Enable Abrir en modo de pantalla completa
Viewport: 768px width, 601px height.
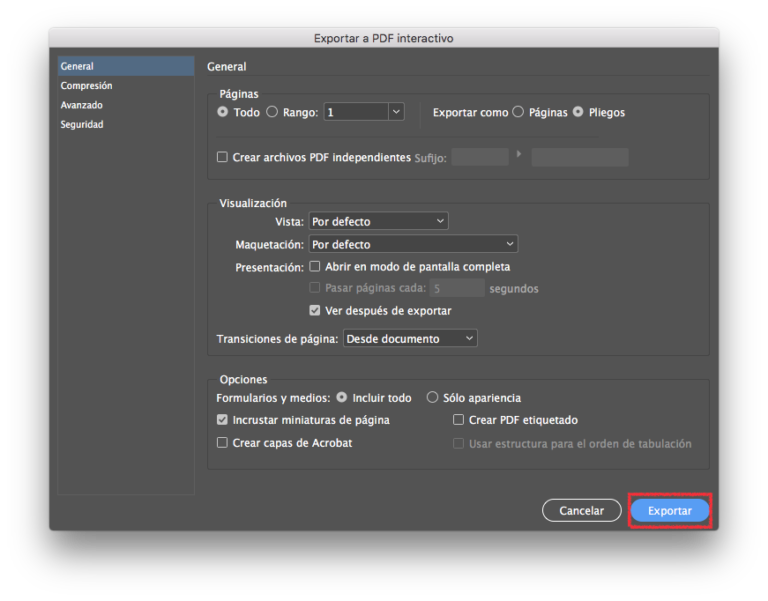click(314, 266)
